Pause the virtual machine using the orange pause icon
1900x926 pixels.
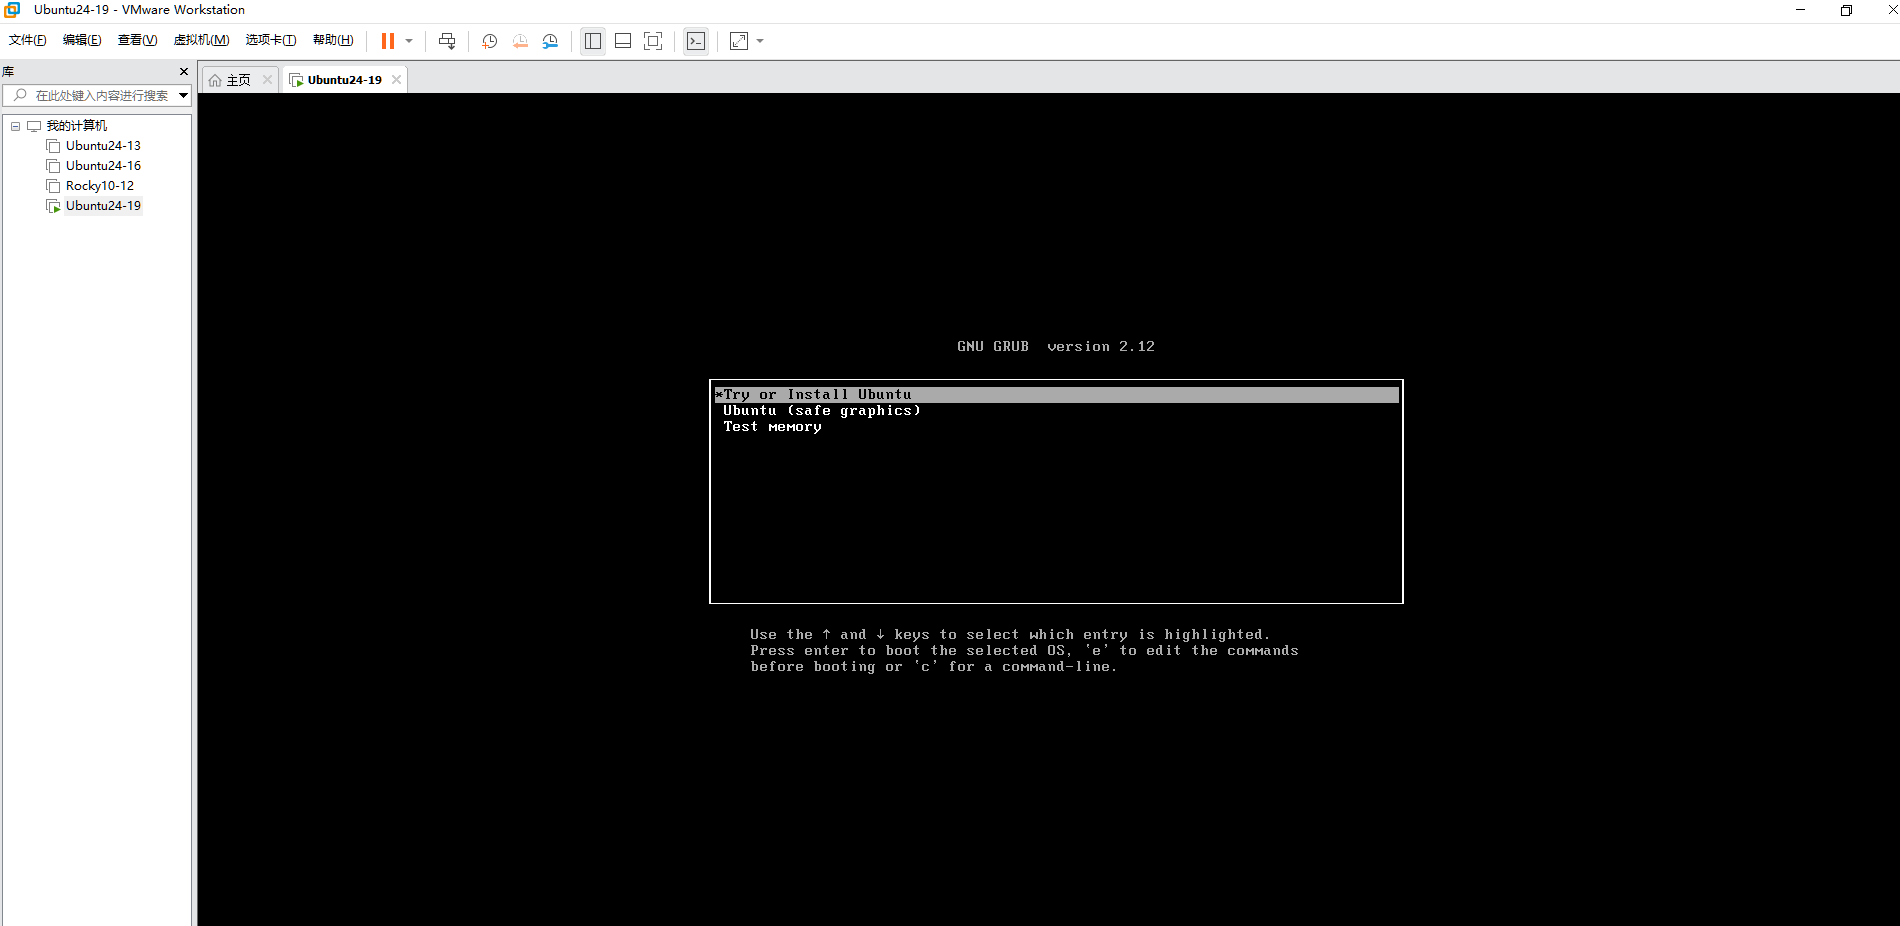(x=388, y=41)
